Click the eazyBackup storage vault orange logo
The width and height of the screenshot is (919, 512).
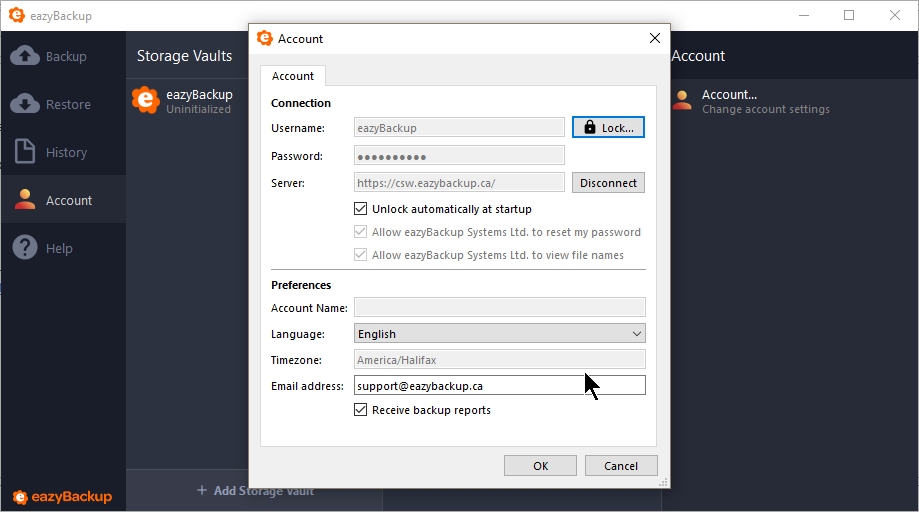145,100
